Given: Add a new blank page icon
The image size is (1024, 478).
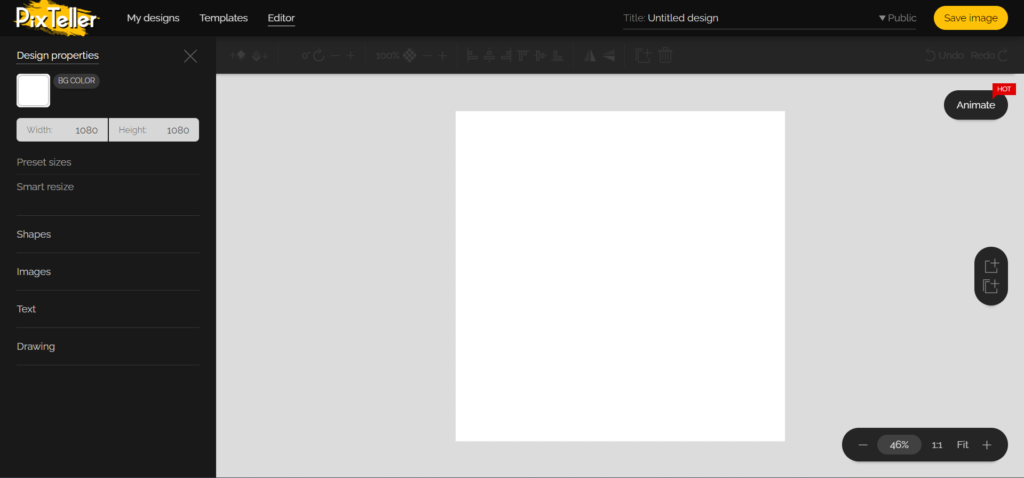Looking at the screenshot, I should tap(991, 266).
